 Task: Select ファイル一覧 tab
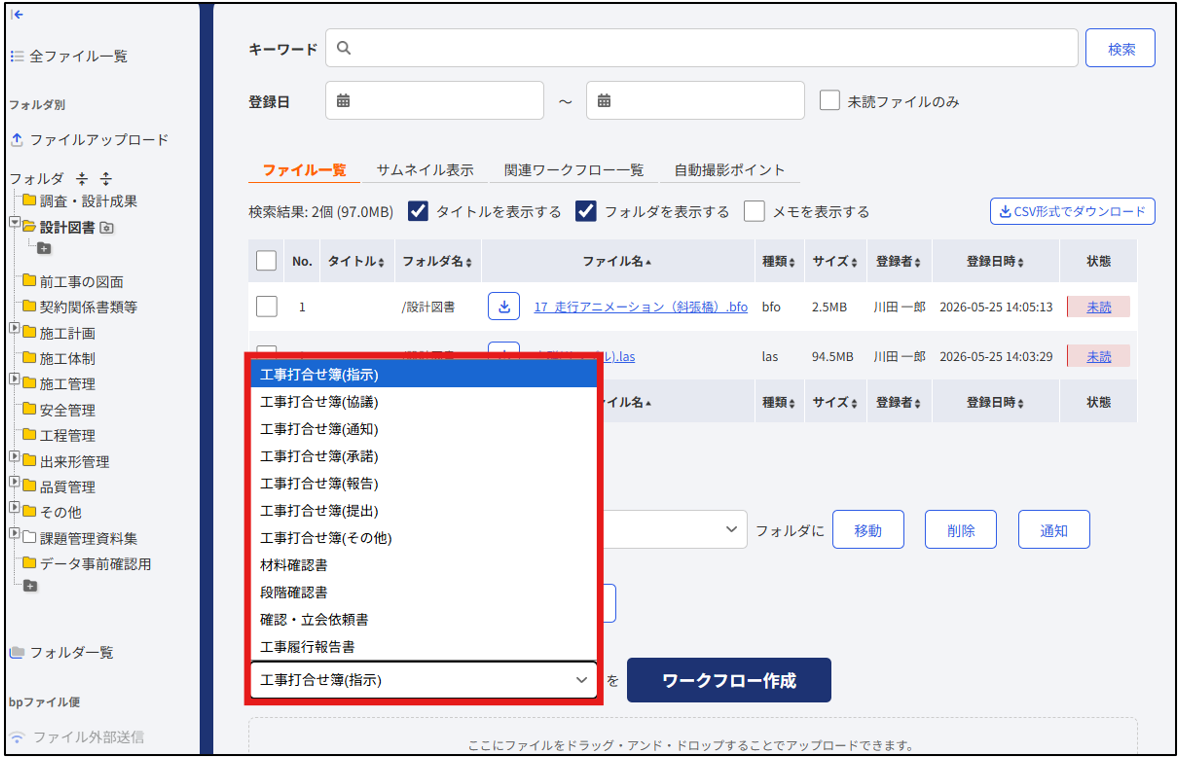304,170
